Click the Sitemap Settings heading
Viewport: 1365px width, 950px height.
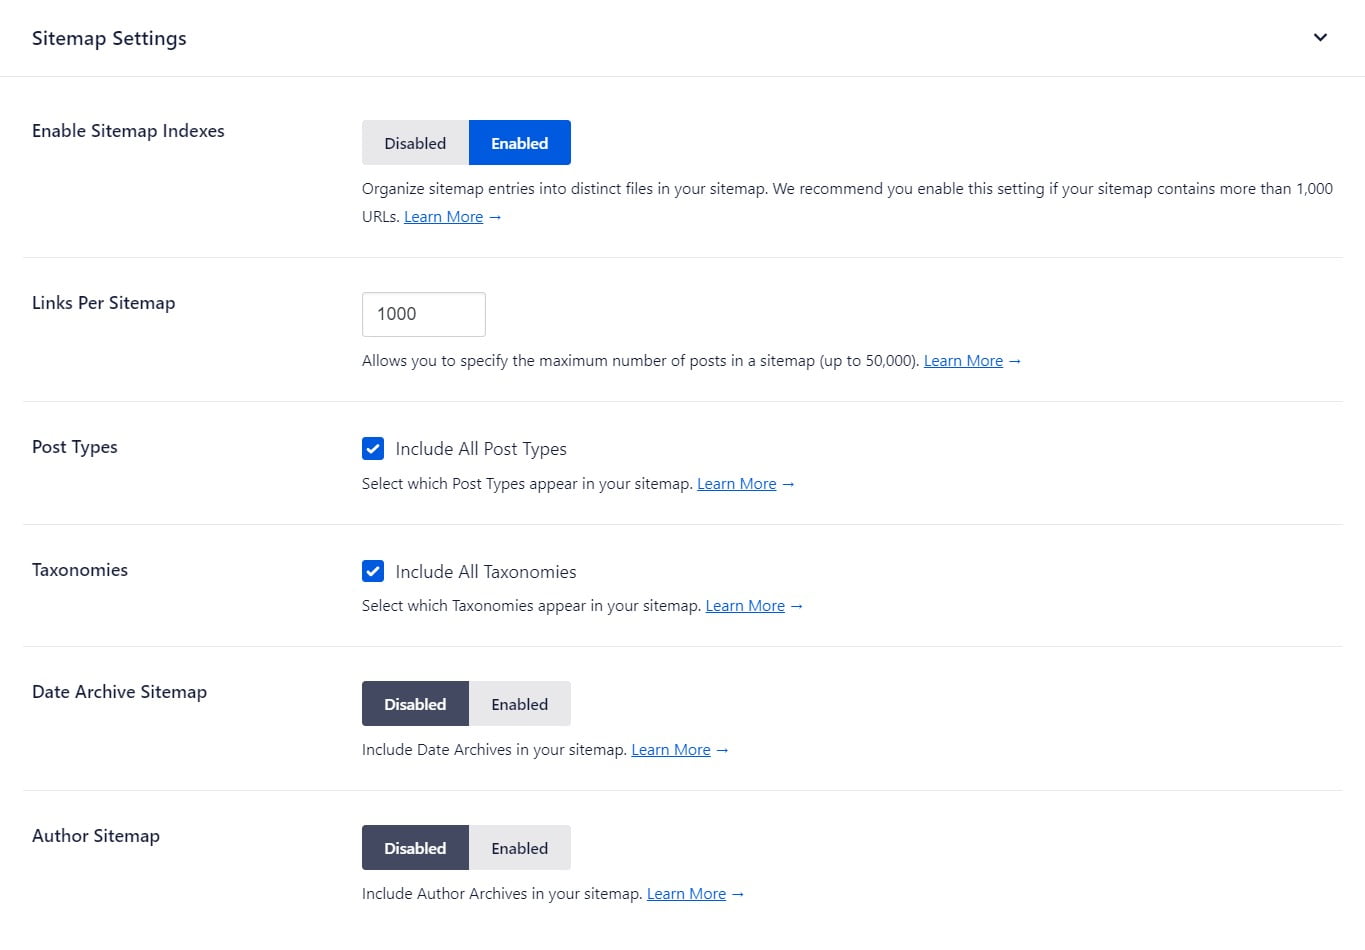[x=109, y=38]
